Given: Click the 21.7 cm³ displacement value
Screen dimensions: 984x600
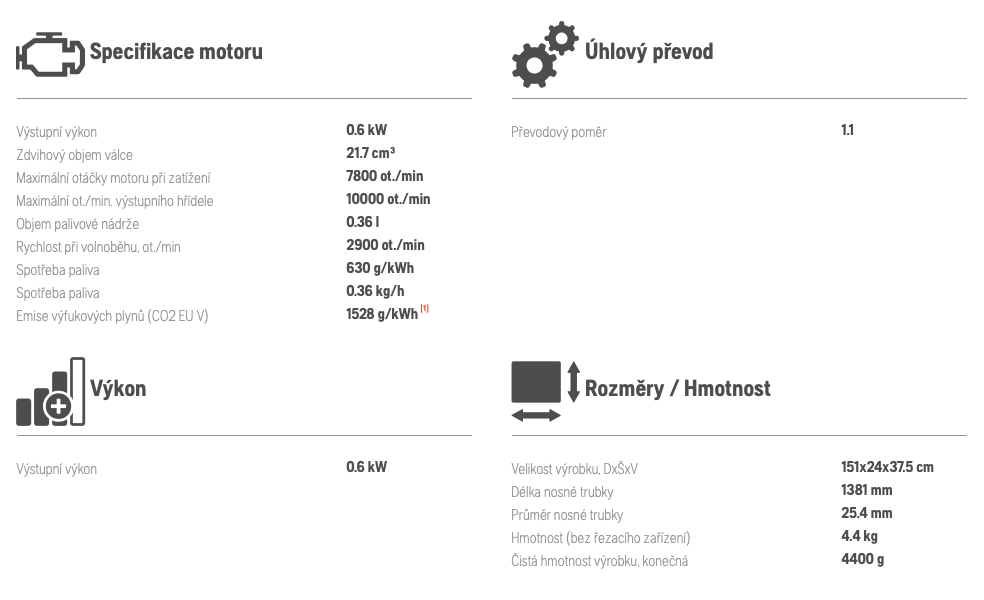Looking at the screenshot, I should pos(370,153).
